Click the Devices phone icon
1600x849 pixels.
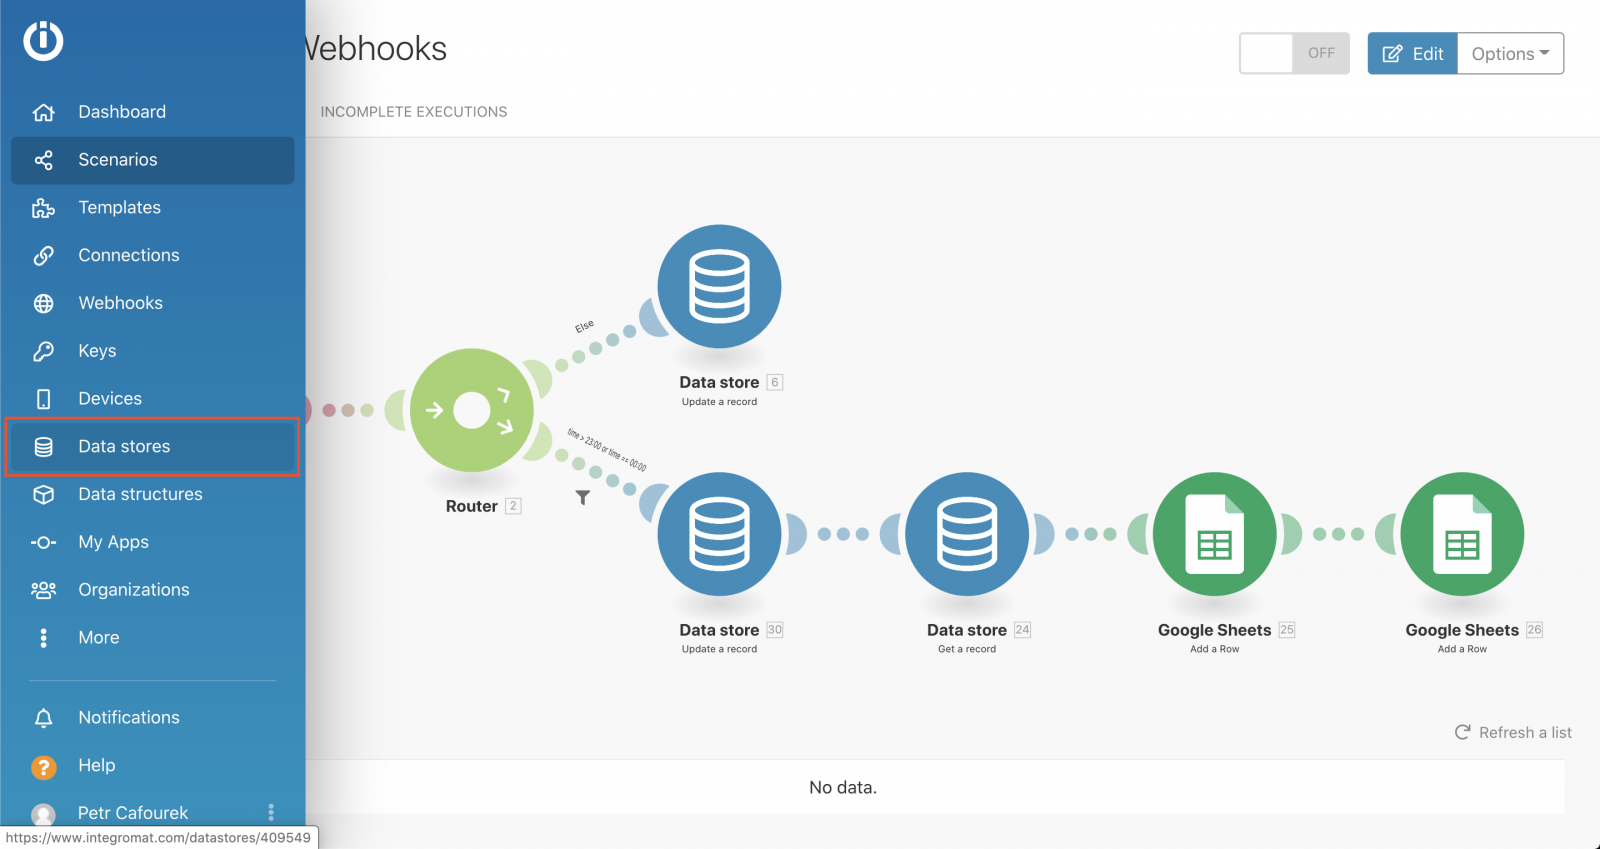(x=43, y=399)
